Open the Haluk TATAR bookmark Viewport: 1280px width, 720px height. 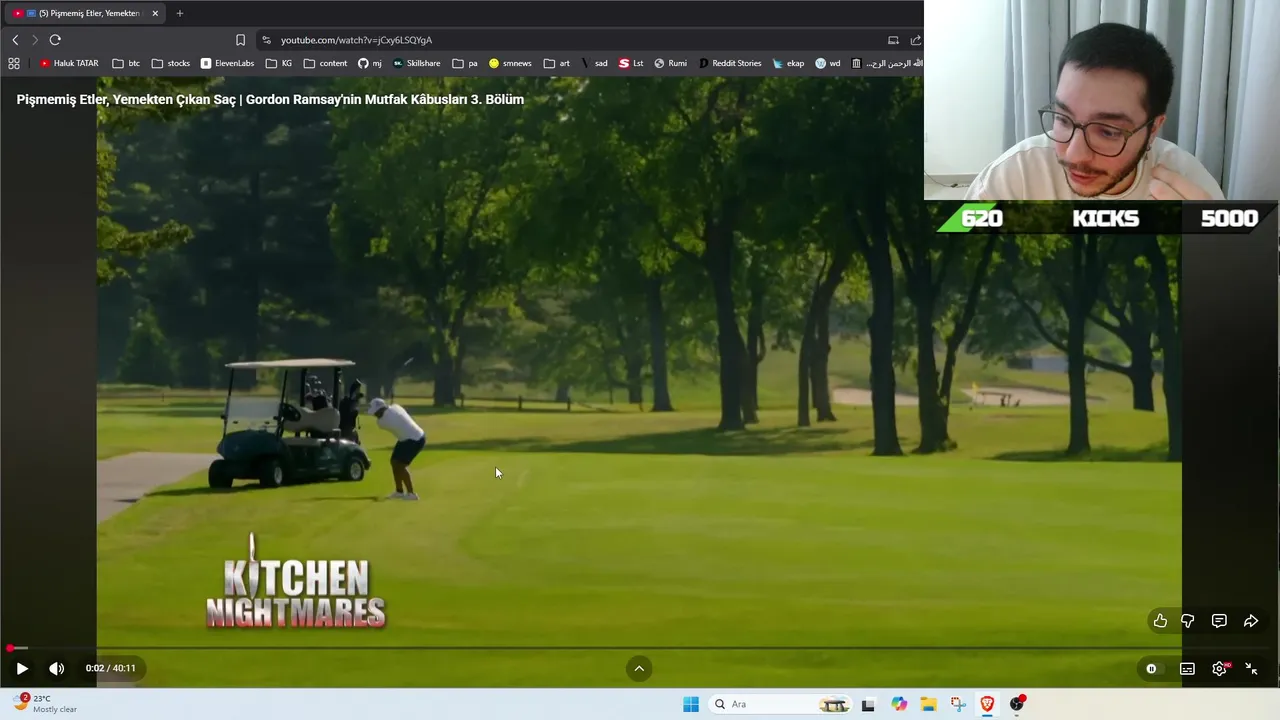tap(69, 63)
